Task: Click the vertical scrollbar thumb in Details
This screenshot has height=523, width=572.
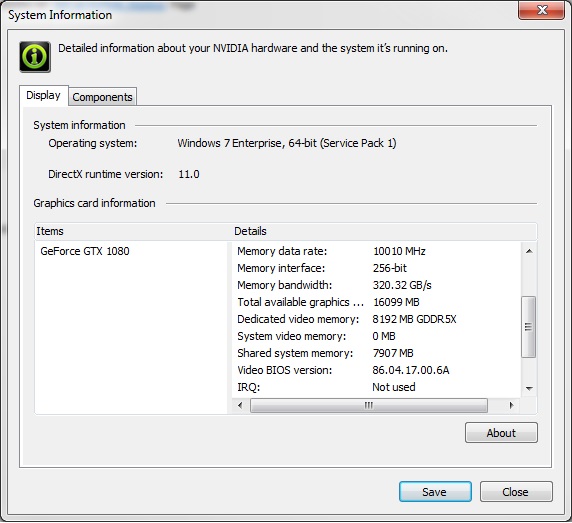Action: (528, 327)
